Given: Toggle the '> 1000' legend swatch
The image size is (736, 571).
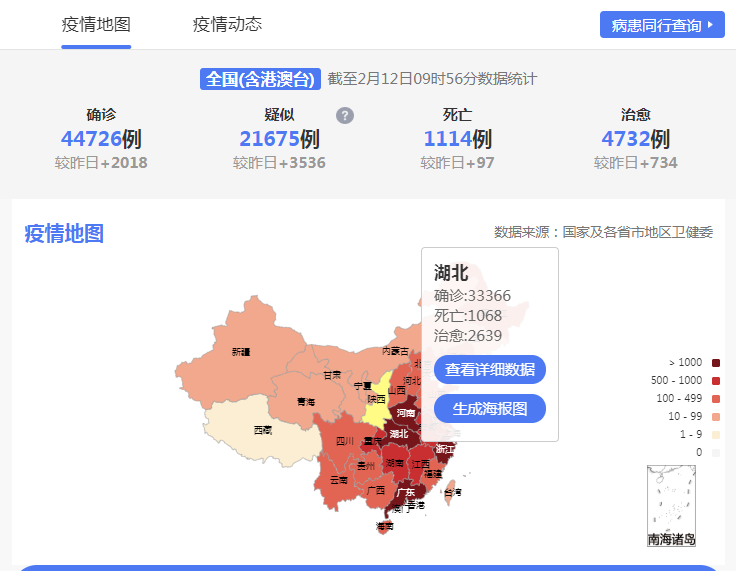Looking at the screenshot, I should (716, 362).
